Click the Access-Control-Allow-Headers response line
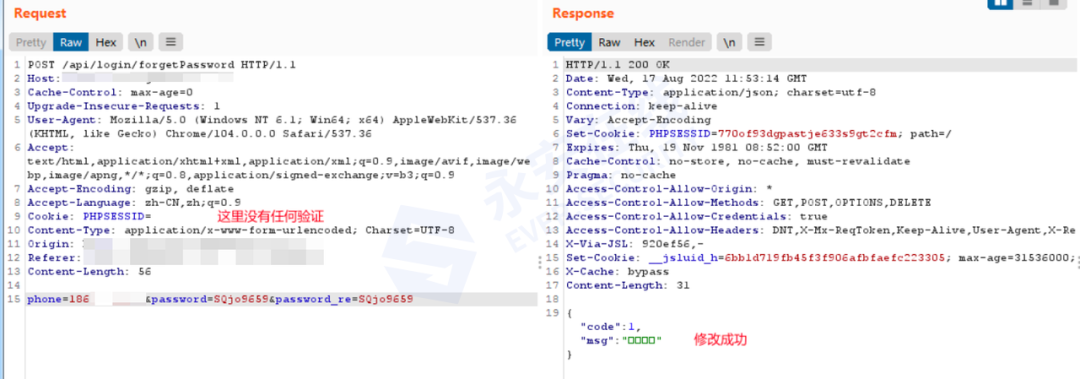The image size is (1080, 379). click(820, 230)
